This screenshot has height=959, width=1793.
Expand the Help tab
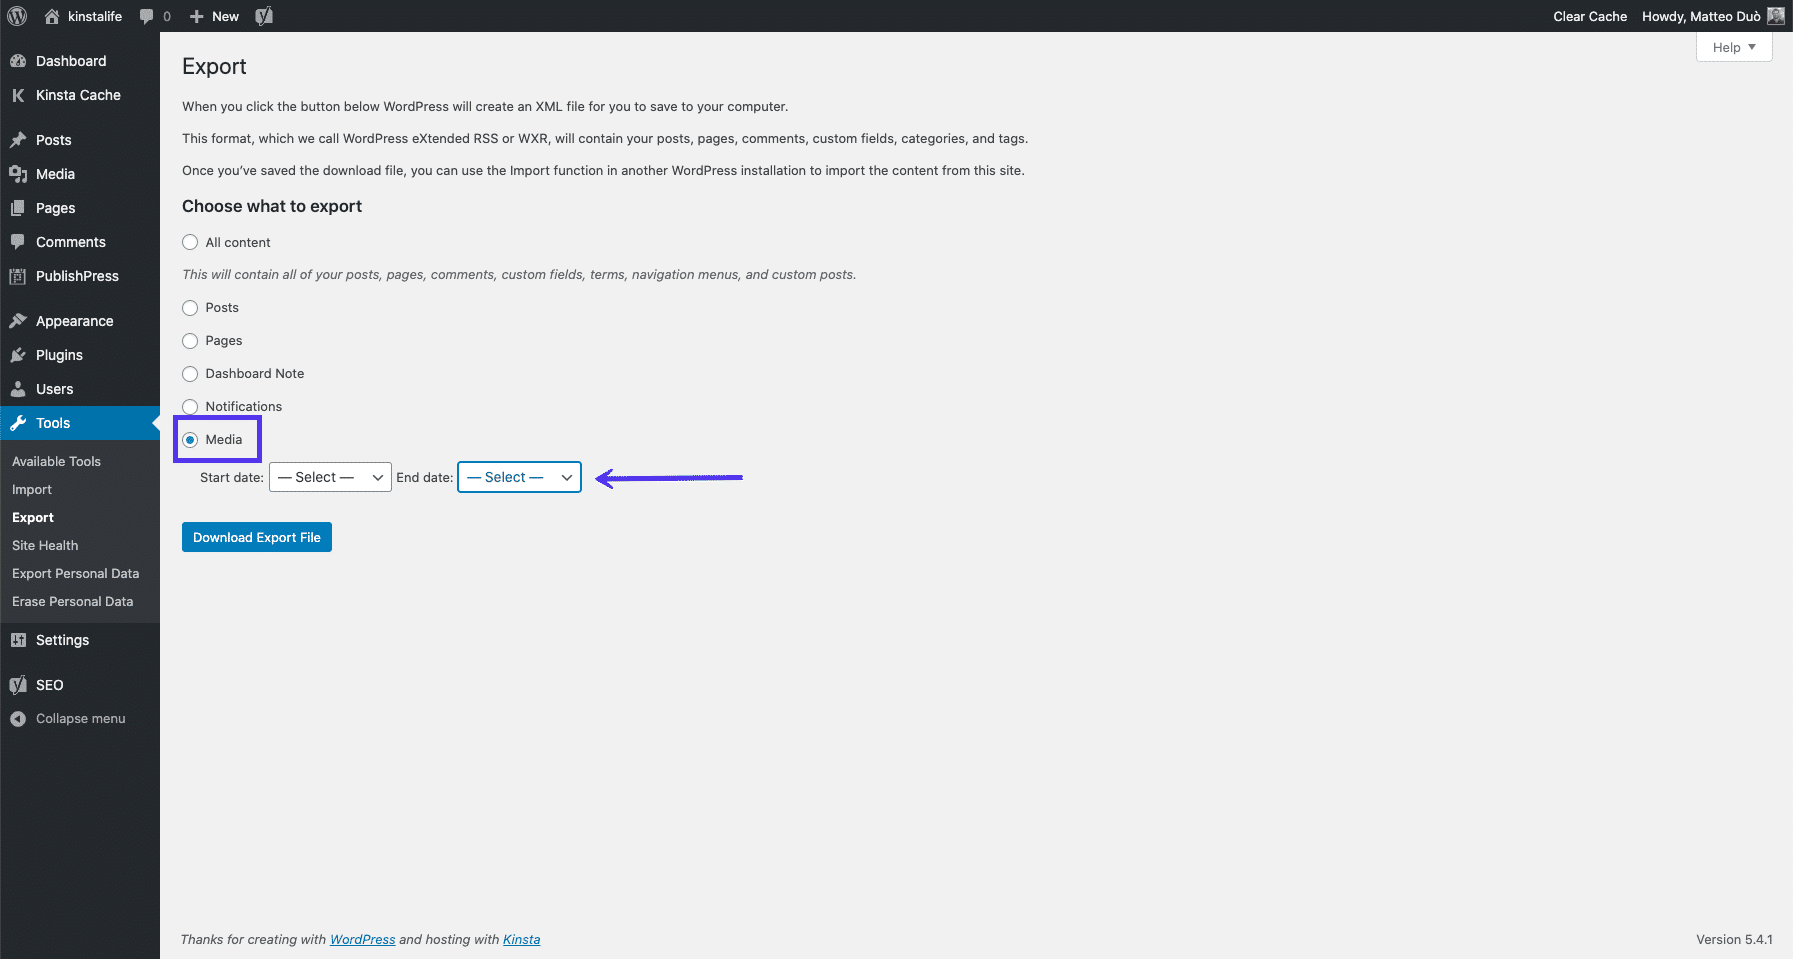click(x=1733, y=47)
